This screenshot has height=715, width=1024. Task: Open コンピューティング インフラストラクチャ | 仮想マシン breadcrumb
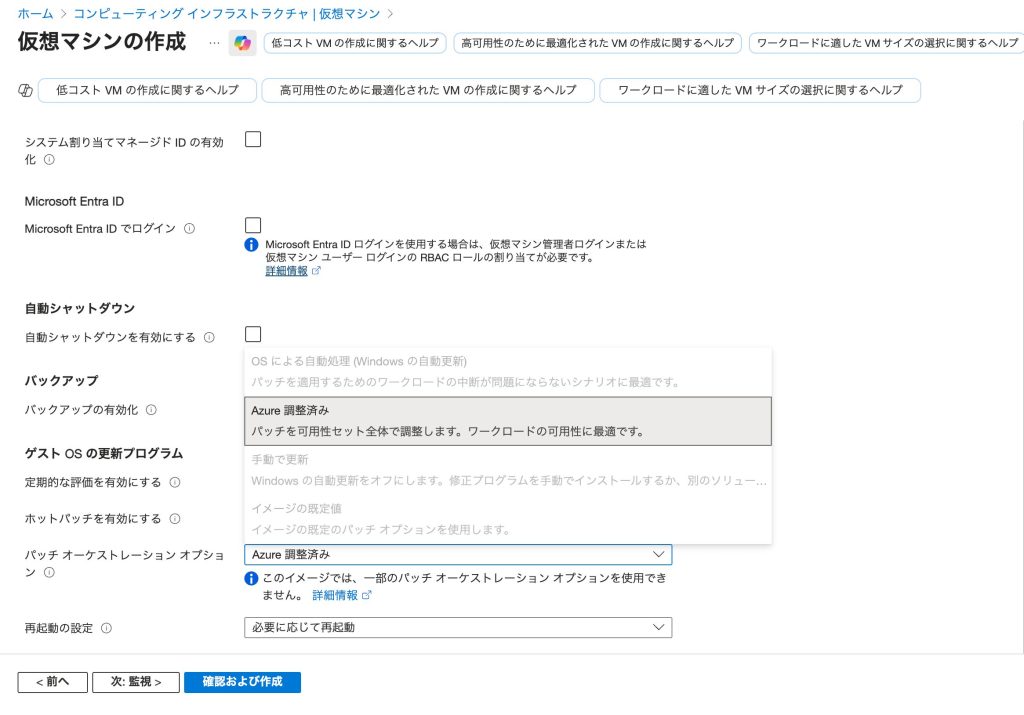pyautogui.click(x=227, y=14)
